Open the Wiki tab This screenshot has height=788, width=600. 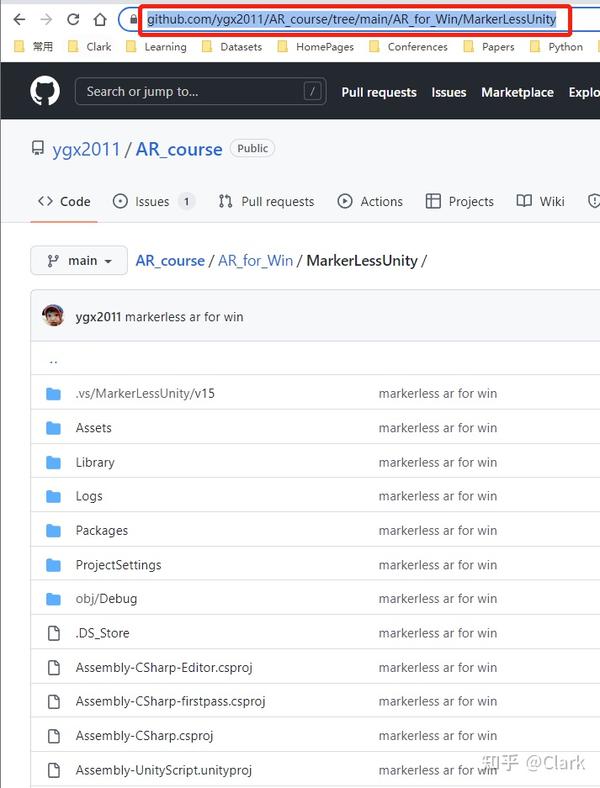[541, 202]
